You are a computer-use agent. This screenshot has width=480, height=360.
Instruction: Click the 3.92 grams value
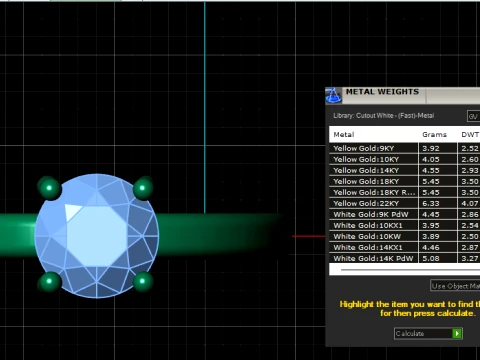431,149
